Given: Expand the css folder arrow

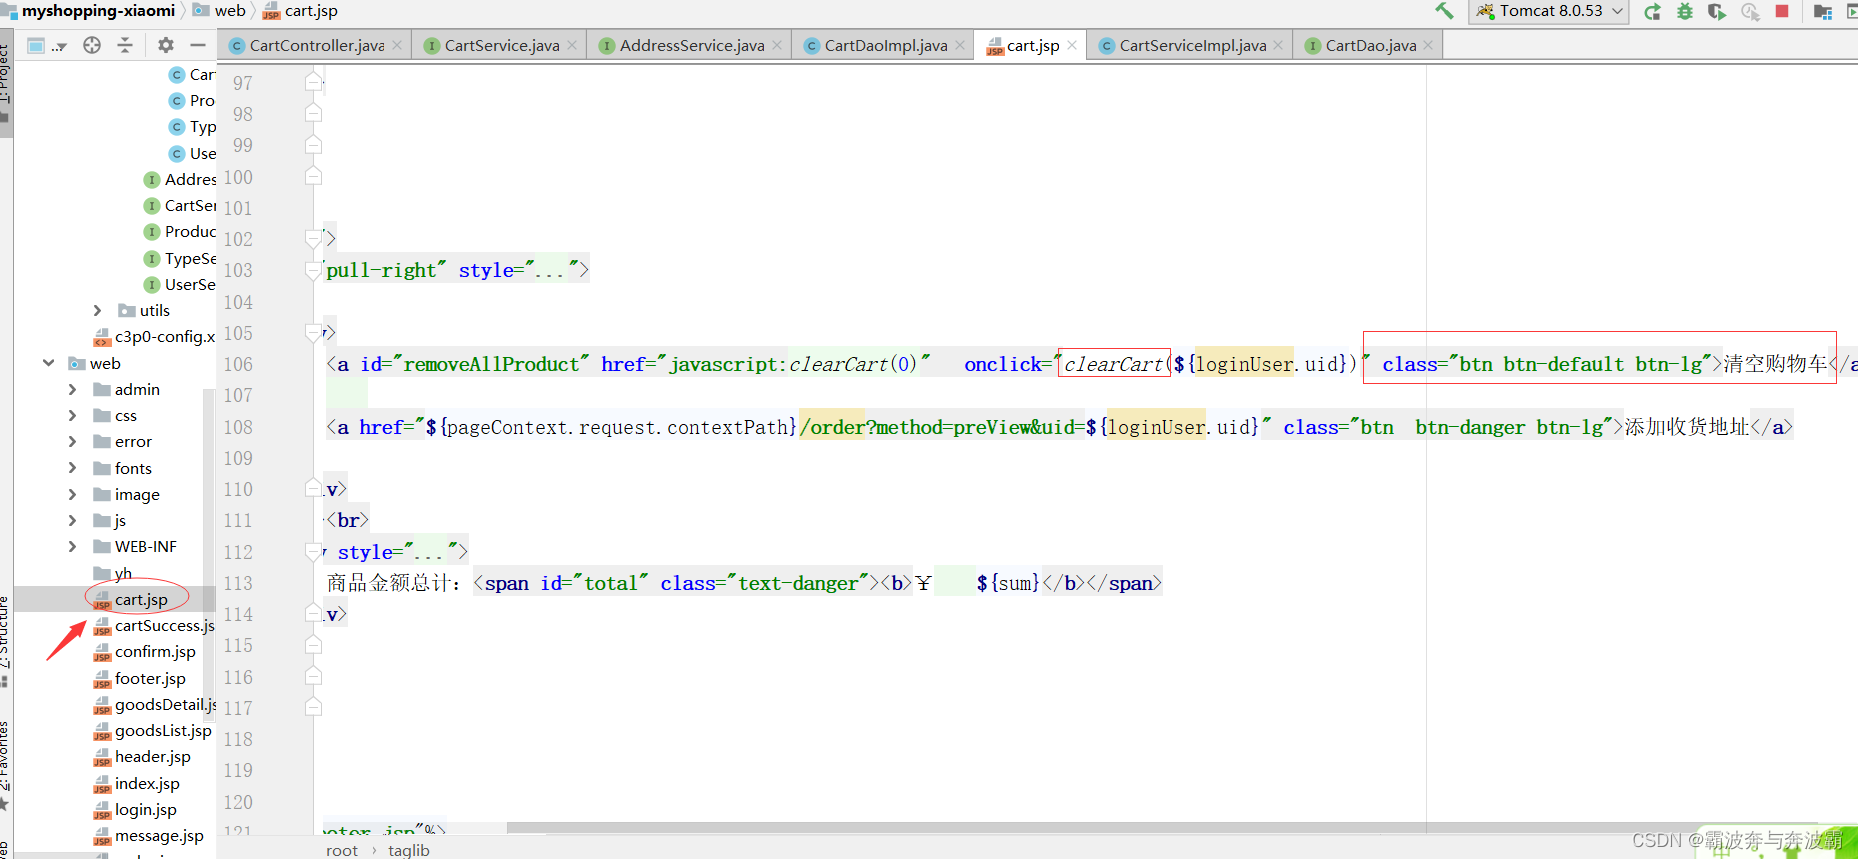Looking at the screenshot, I should click(x=72, y=415).
